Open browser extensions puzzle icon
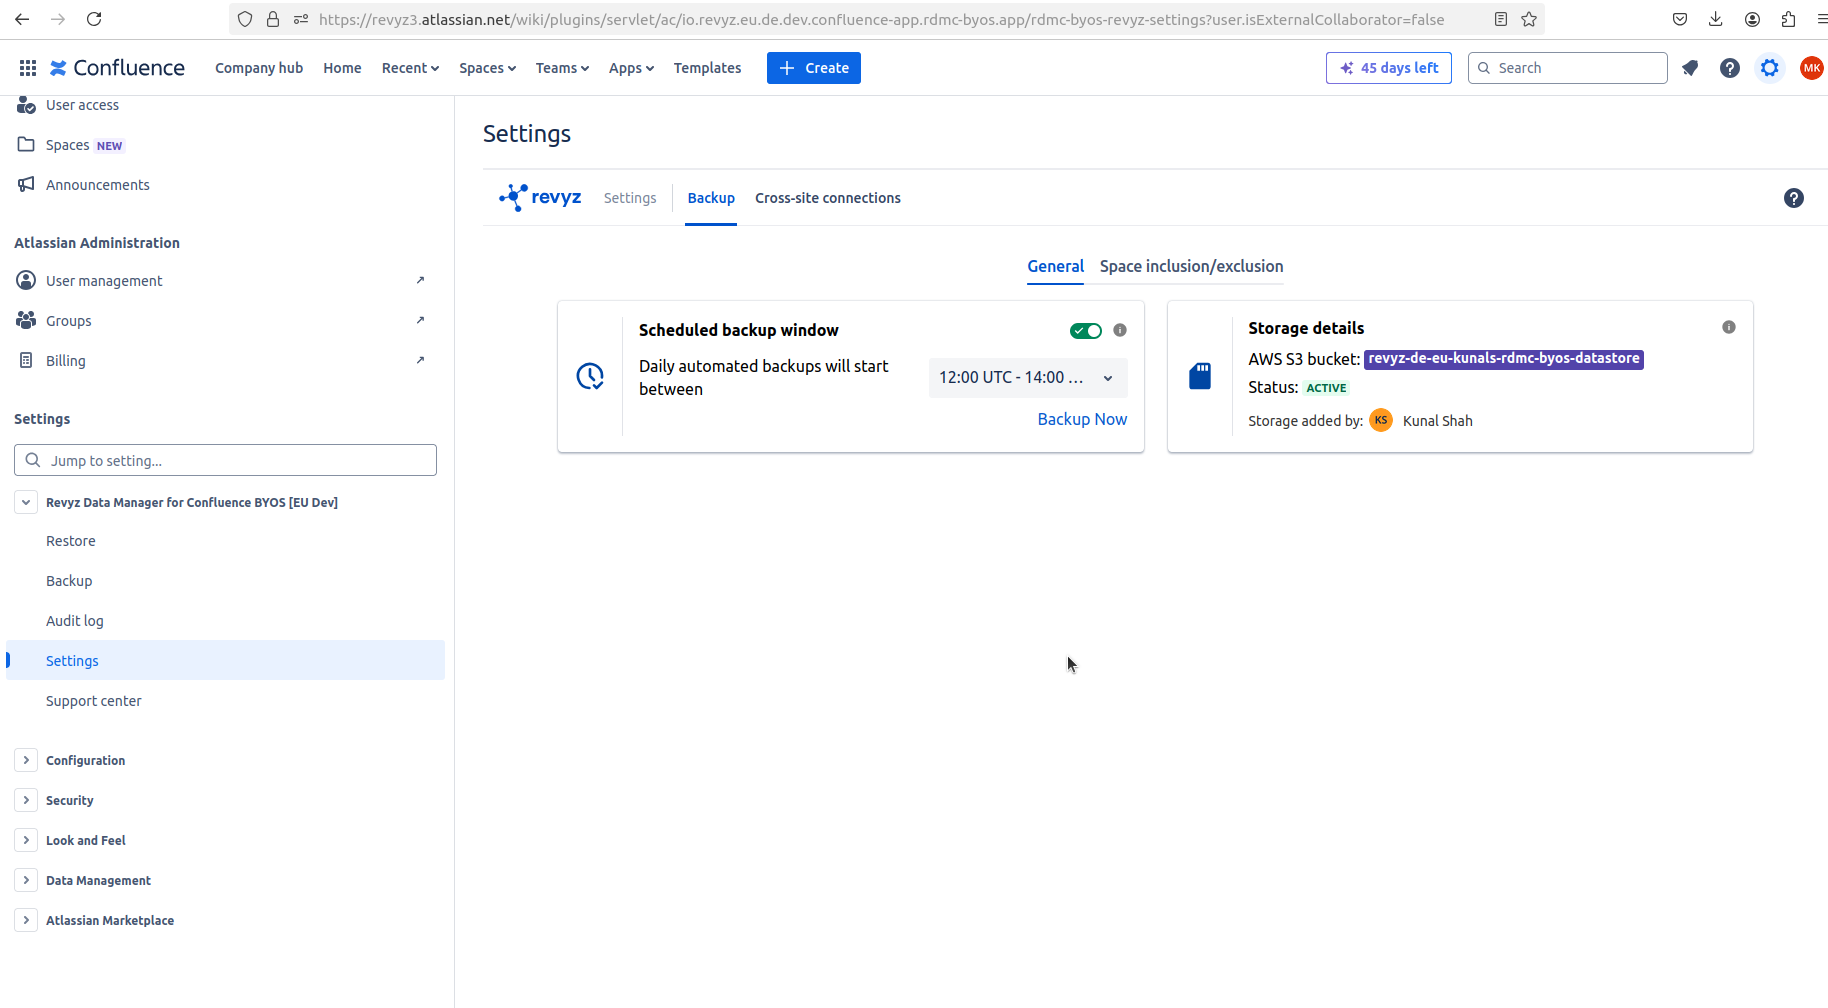The image size is (1828, 1008). (1788, 19)
